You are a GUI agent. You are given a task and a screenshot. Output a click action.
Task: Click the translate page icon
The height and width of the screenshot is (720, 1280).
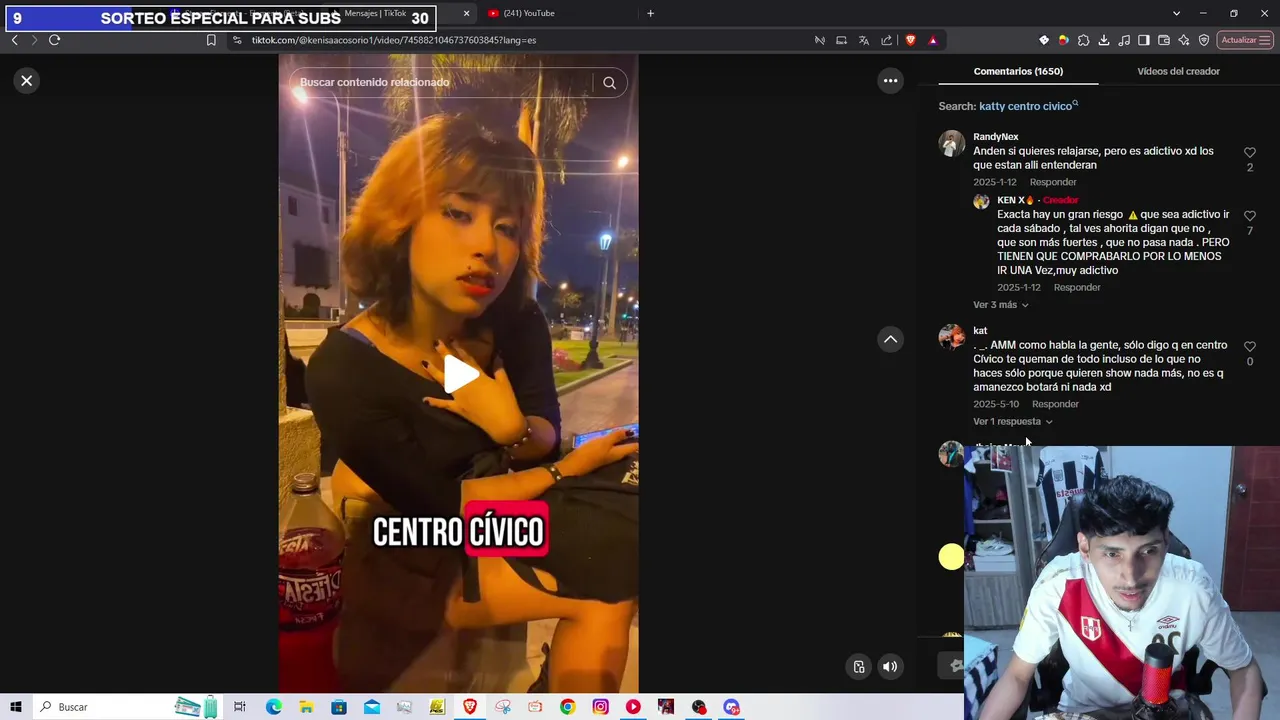pyautogui.click(x=864, y=40)
